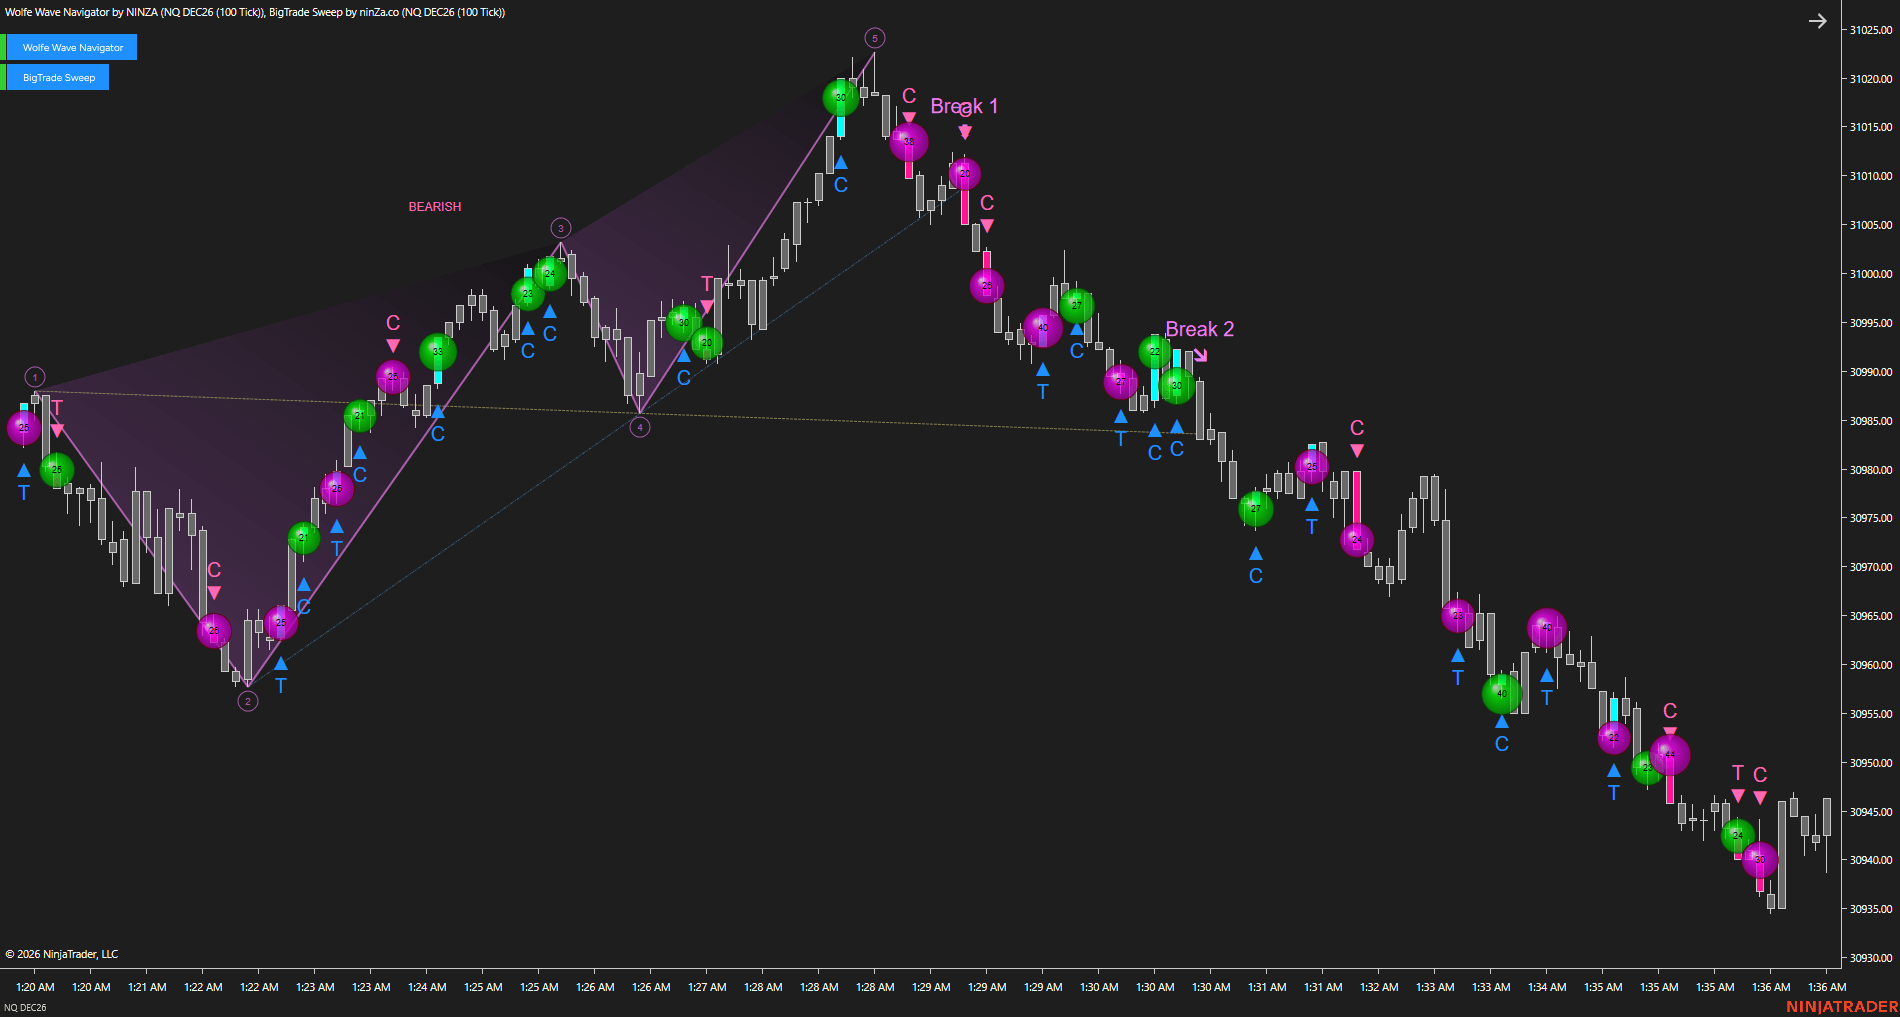Click the NinjaTrader copyright text
Image resolution: width=1900 pixels, height=1017 pixels.
point(62,954)
